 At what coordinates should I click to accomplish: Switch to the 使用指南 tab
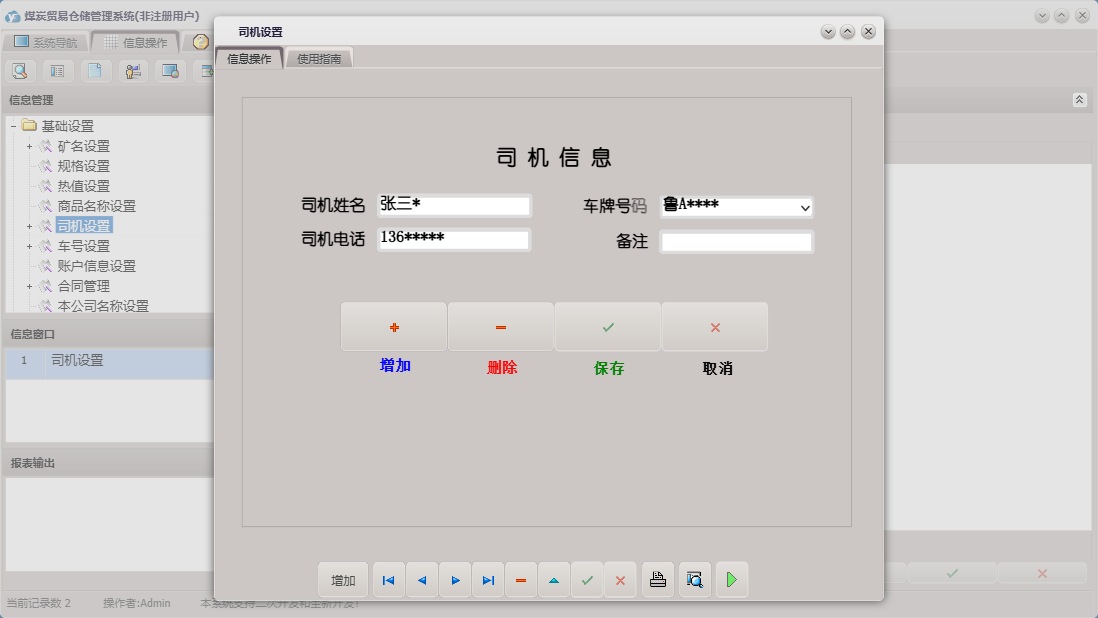318,57
